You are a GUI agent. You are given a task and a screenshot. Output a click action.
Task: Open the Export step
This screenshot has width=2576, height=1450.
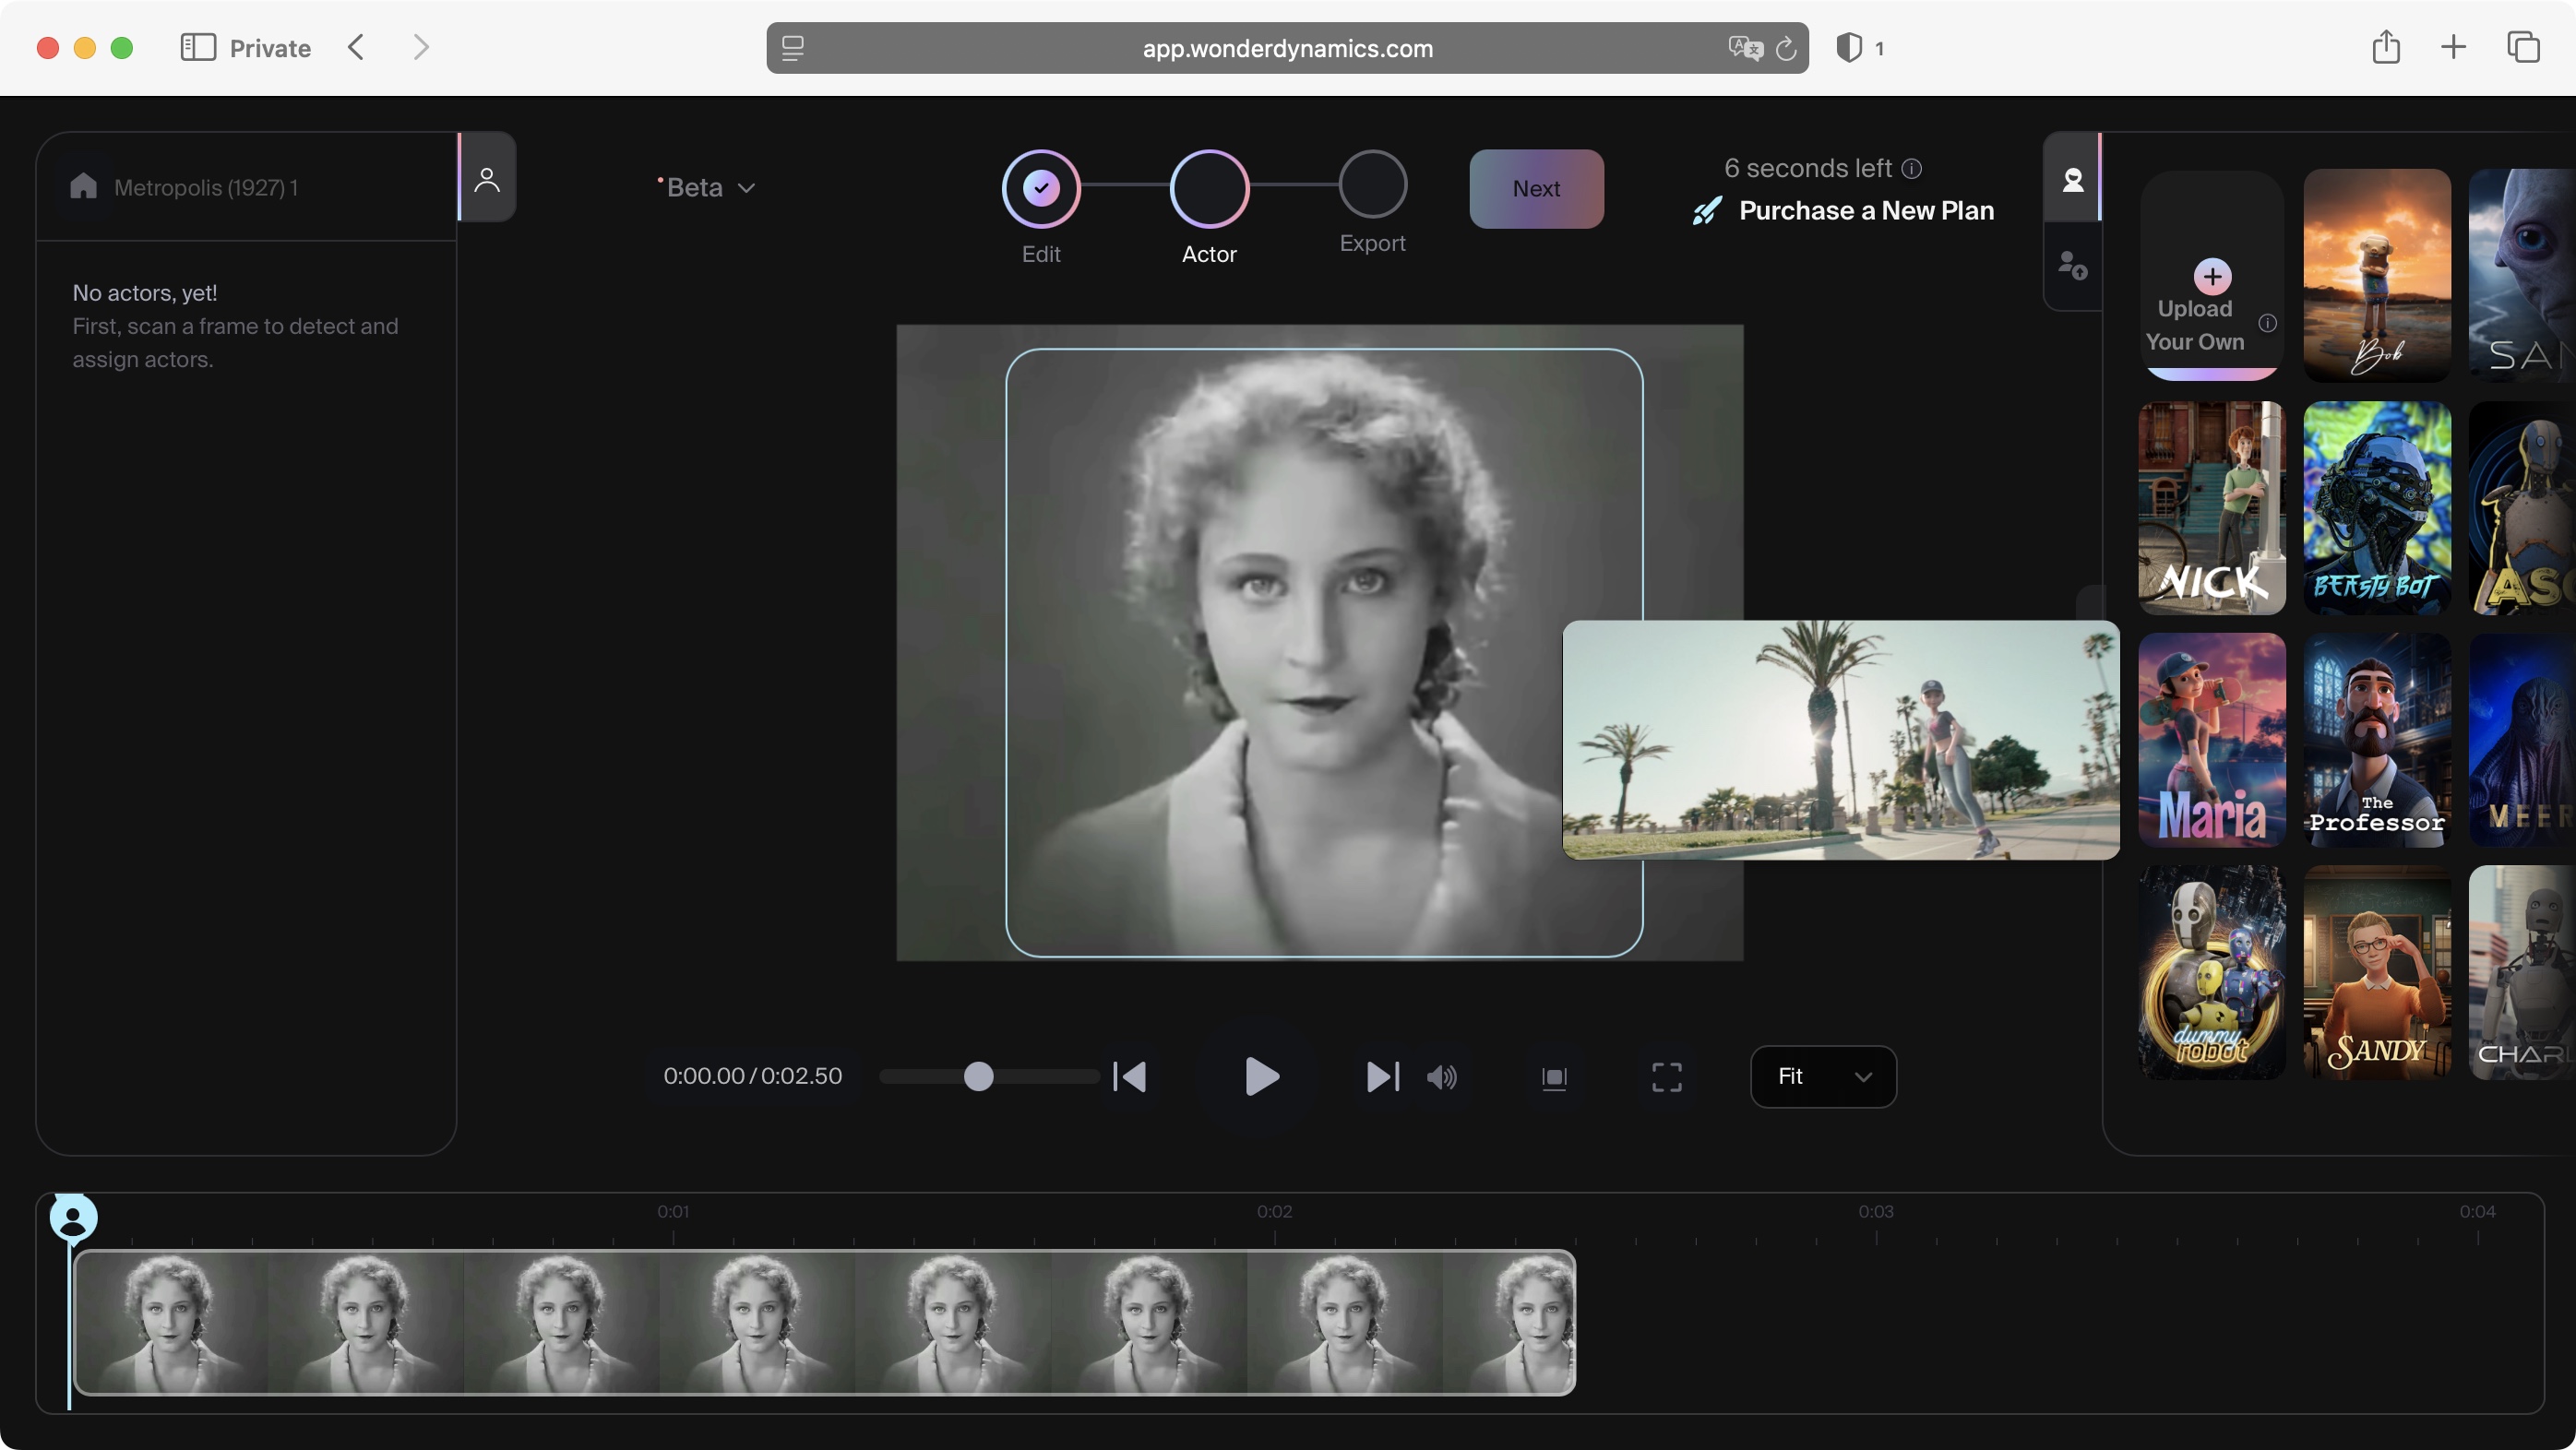tap(1372, 188)
